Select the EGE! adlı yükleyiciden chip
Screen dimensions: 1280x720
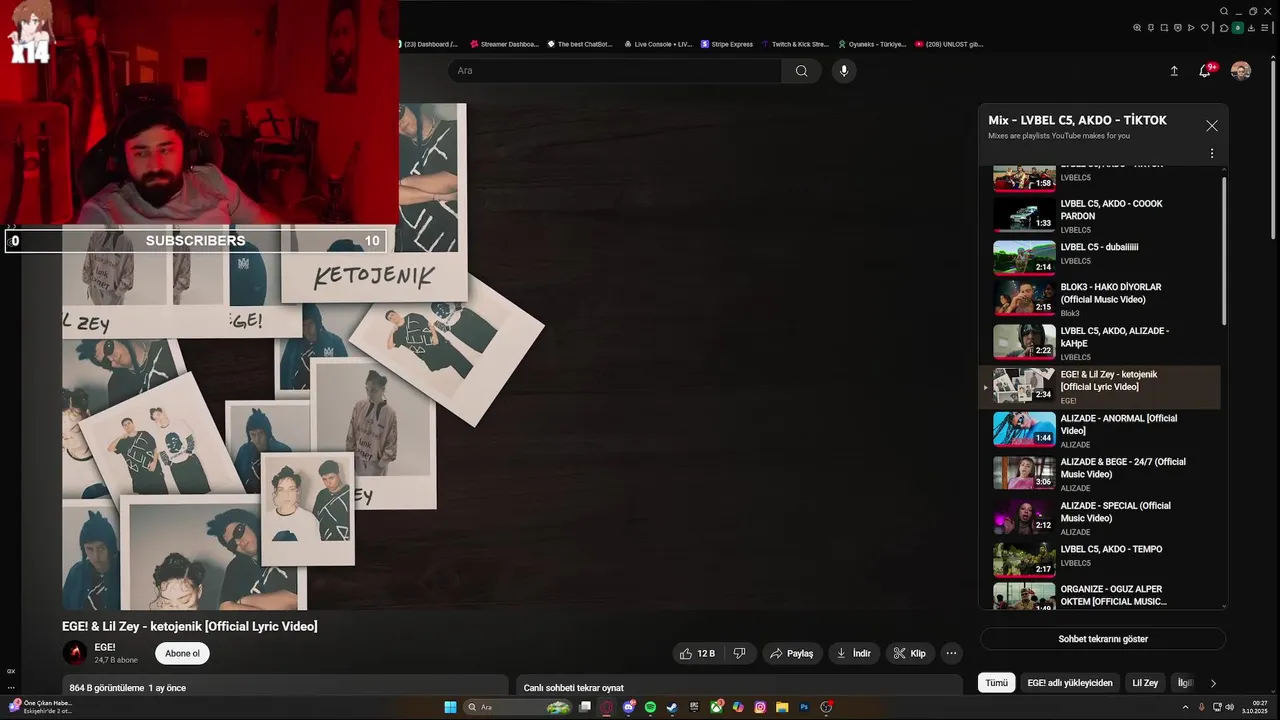pyautogui.click(x=1070, y=683)
